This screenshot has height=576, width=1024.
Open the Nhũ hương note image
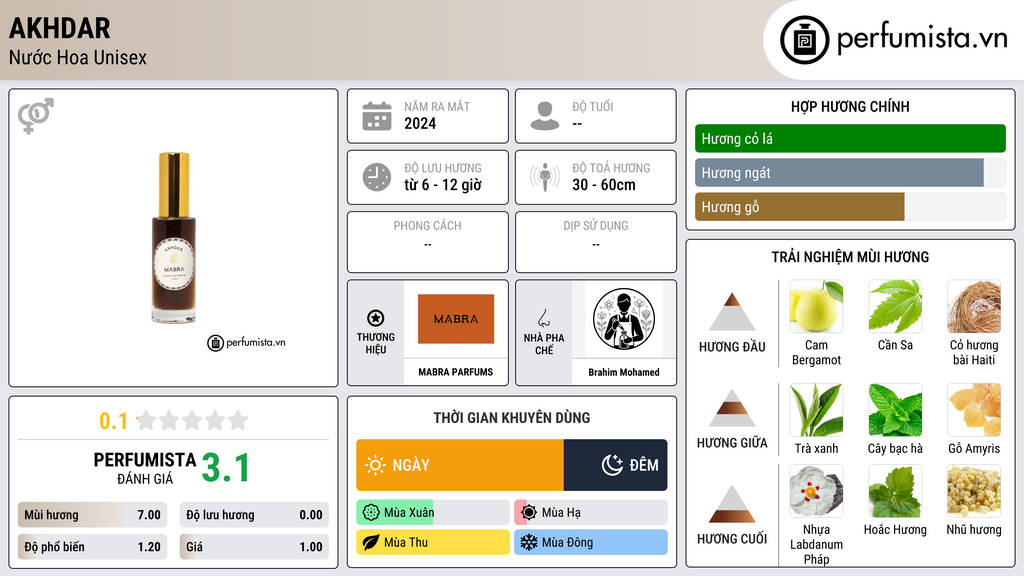pyautogui.click(x=974, y=491)
